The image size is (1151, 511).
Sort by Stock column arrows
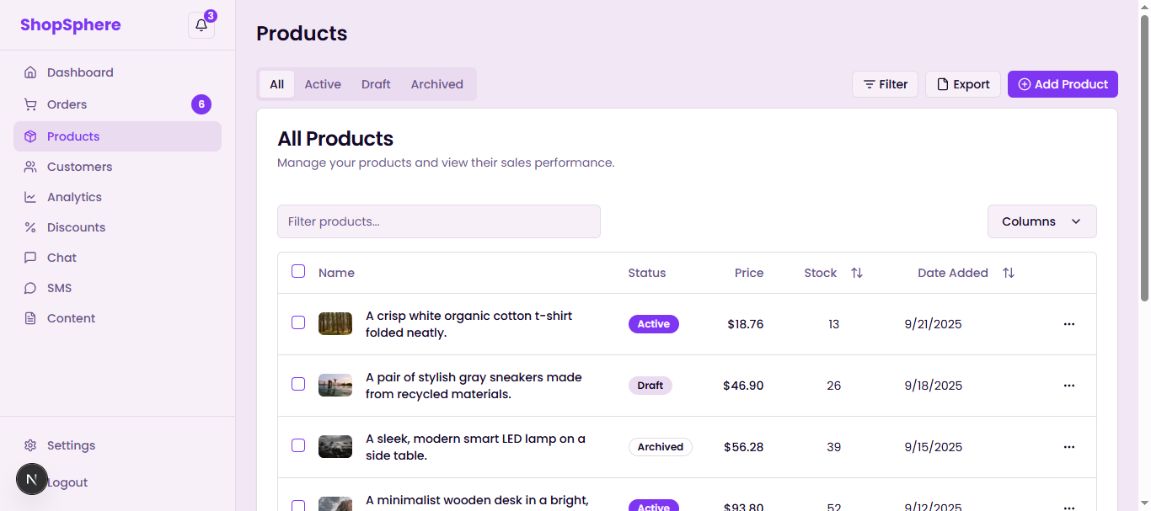[856, 273]
